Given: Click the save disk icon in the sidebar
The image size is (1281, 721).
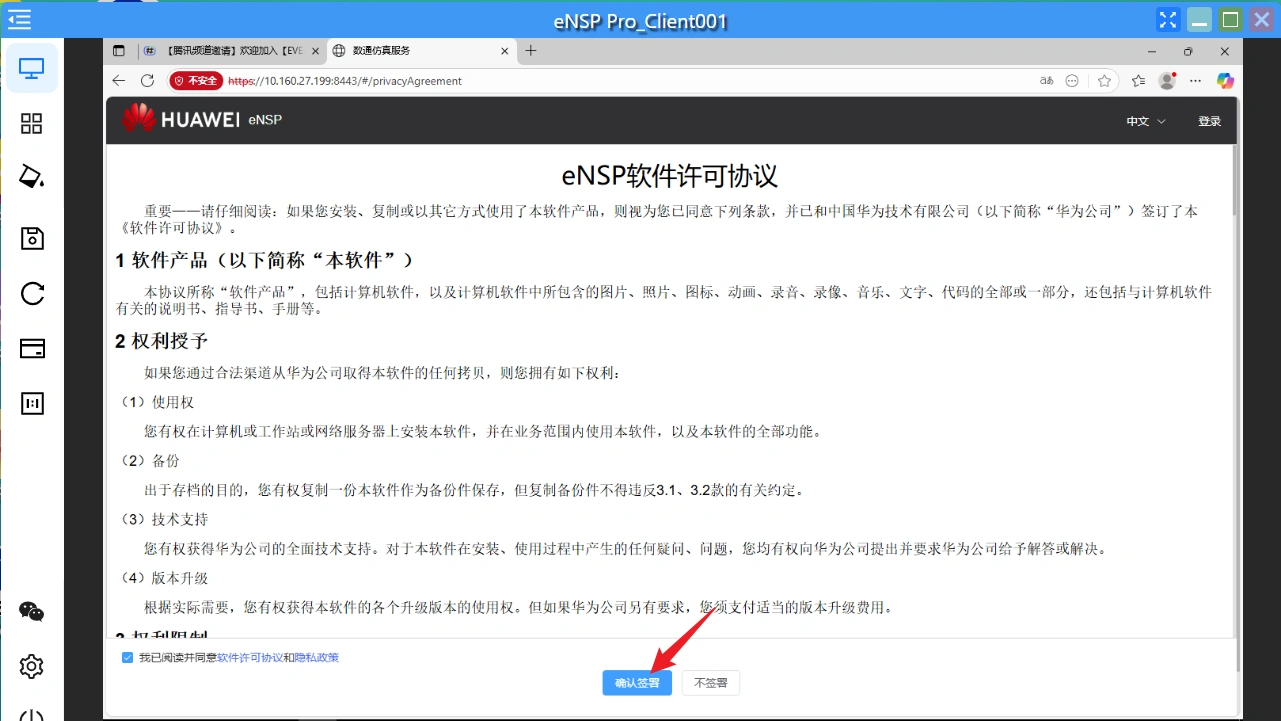Looking at the screenshot, I should tap(32, 238).
